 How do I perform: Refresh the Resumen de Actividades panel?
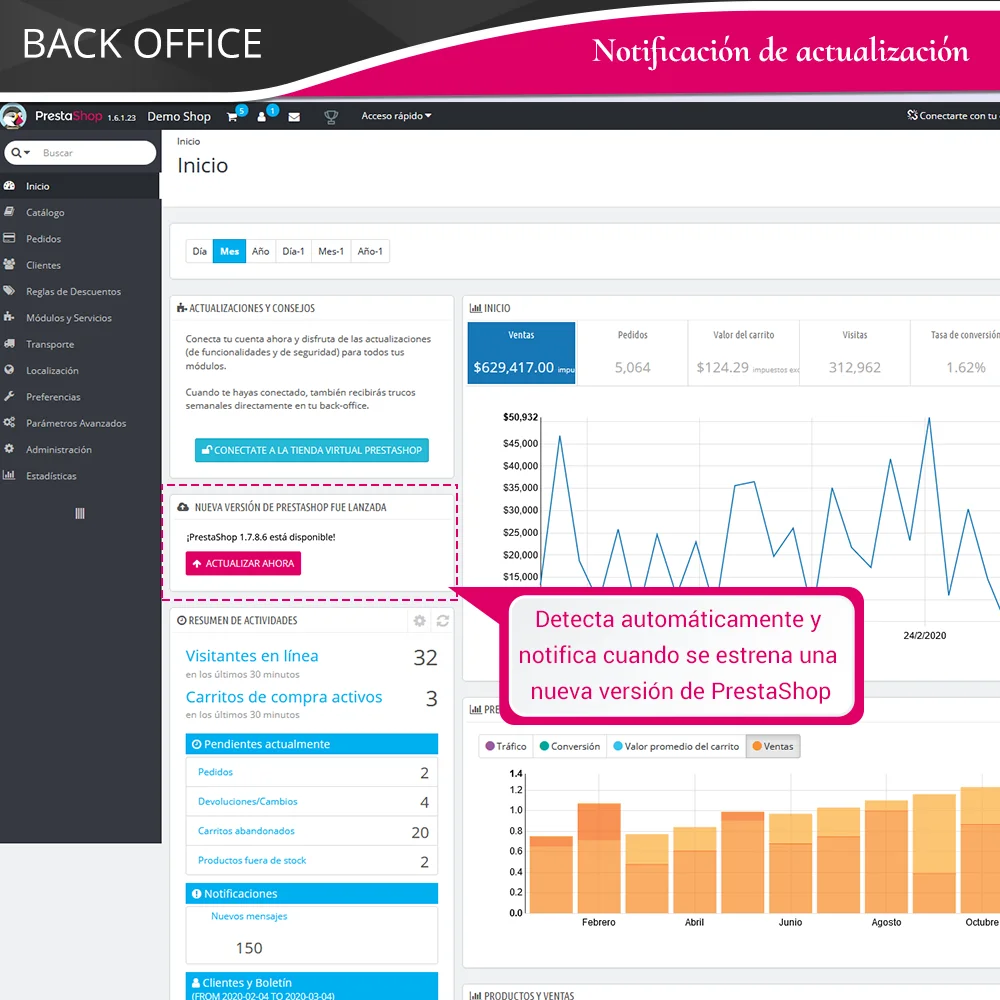coord(442,621)
